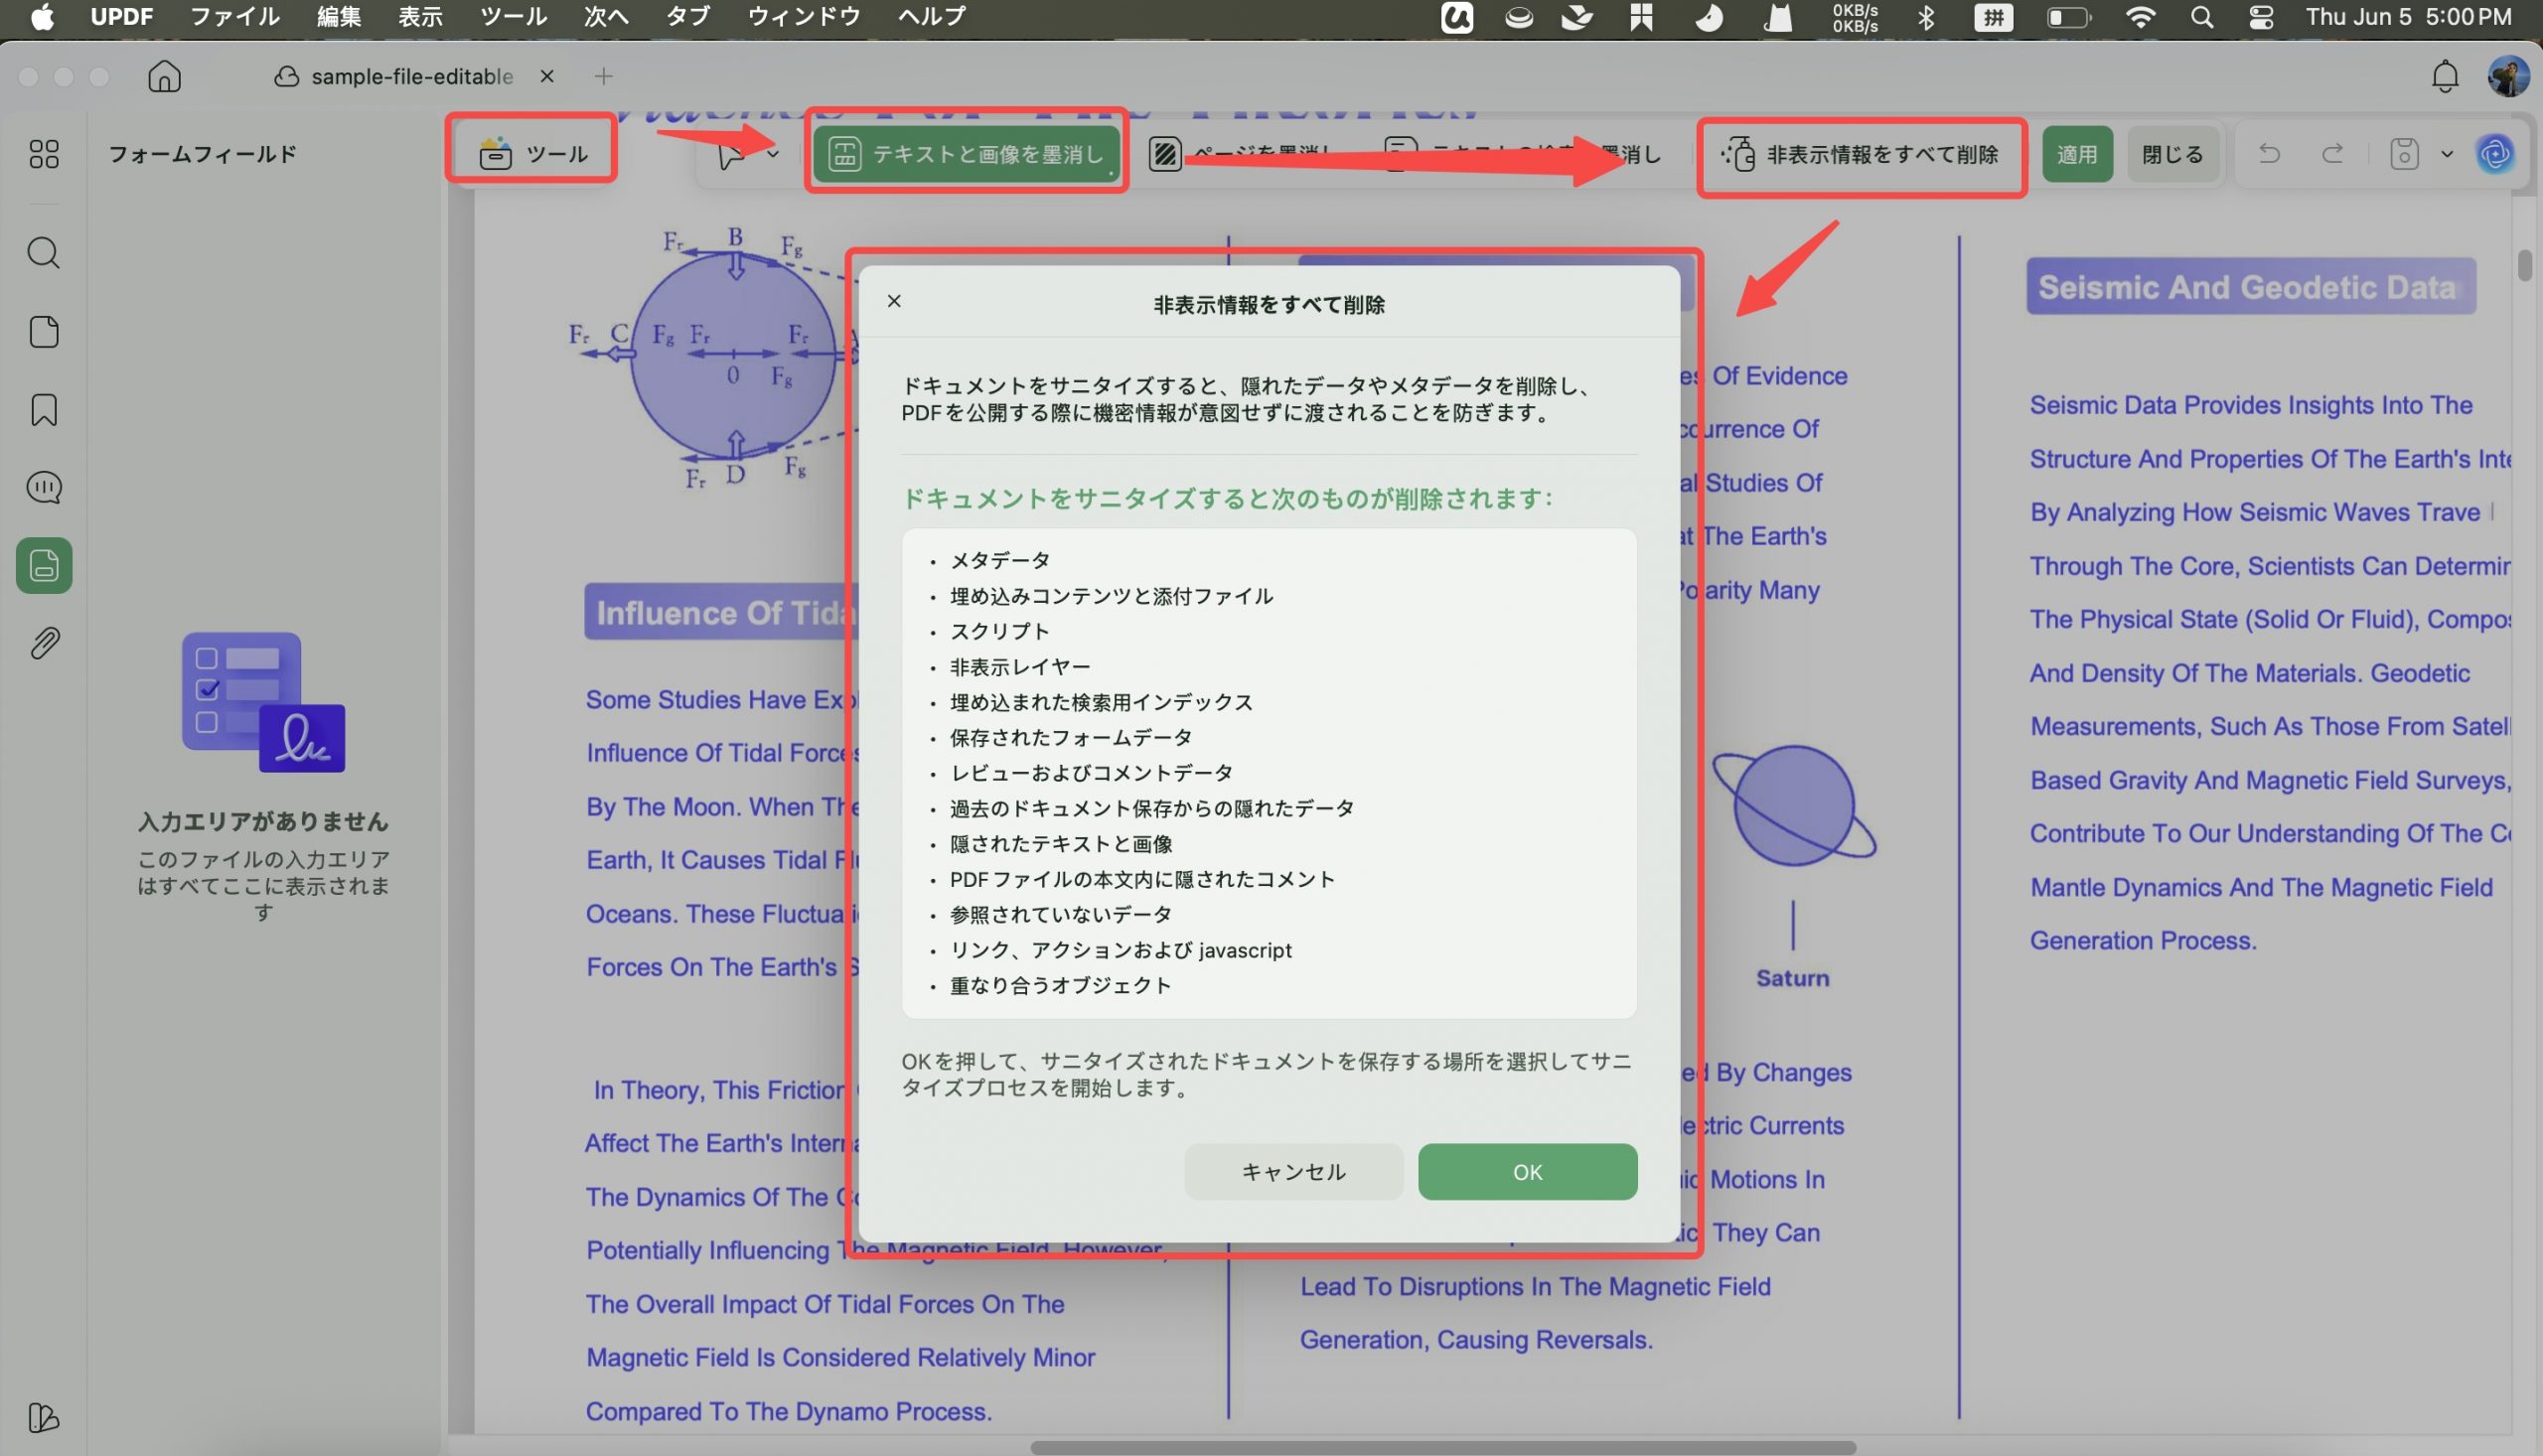This screenshot has height=1456, width=2543.
Task: Open the user account avatar
Action: tap(2508, 77)
